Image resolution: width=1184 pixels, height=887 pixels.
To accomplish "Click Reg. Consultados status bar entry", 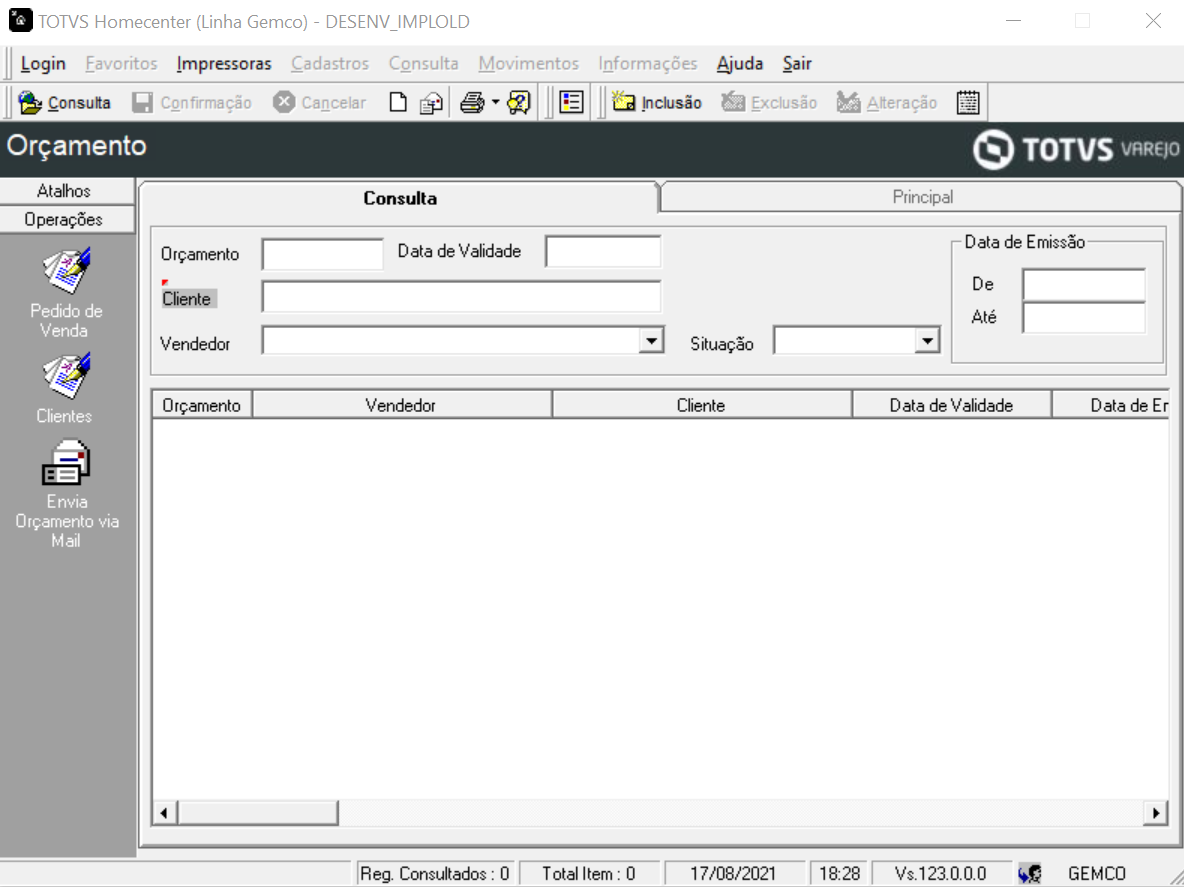I will pyautogui.click(x=436, y=873).
